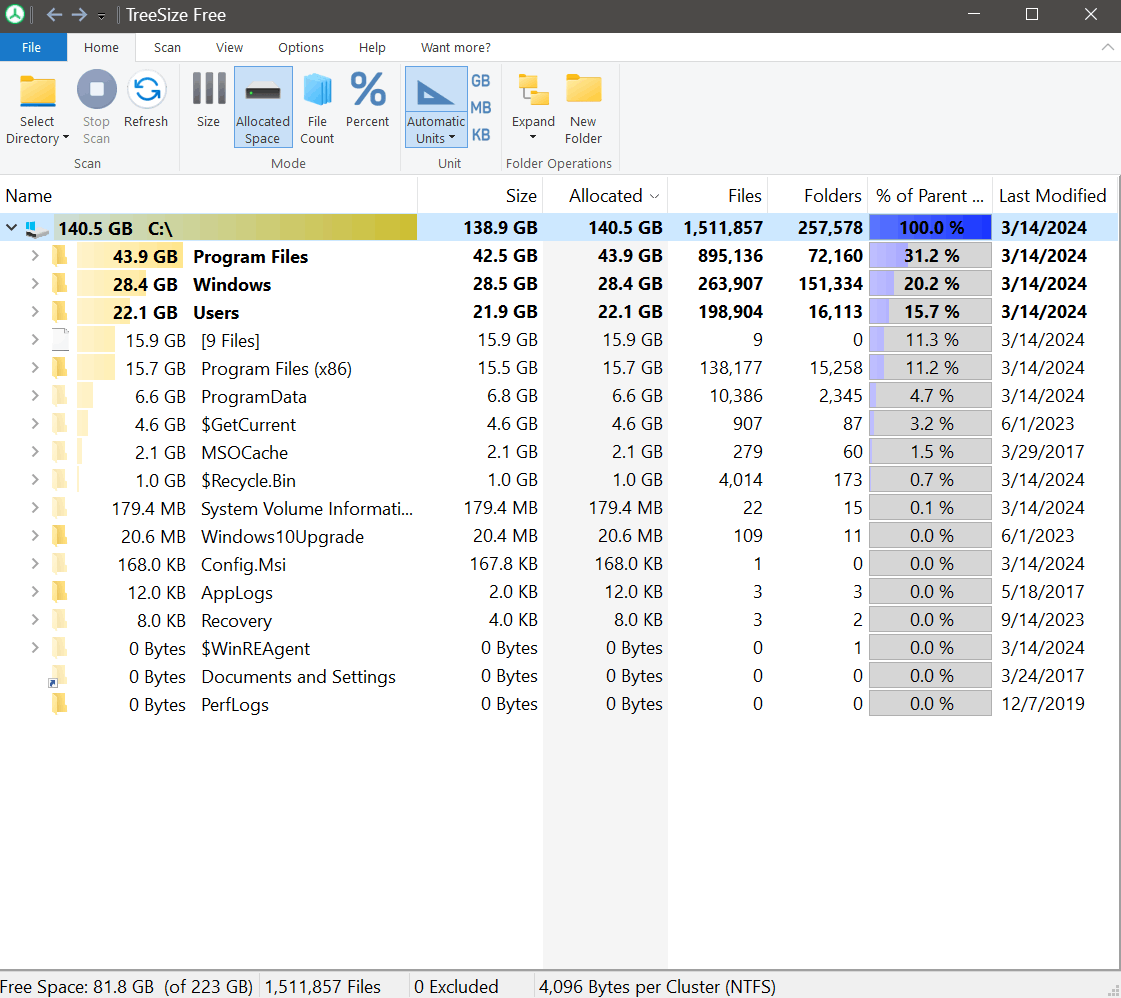Expand the Program Files (x86) folder
Viewport: 1121px width, 998px height.
[x=35, y=368]
